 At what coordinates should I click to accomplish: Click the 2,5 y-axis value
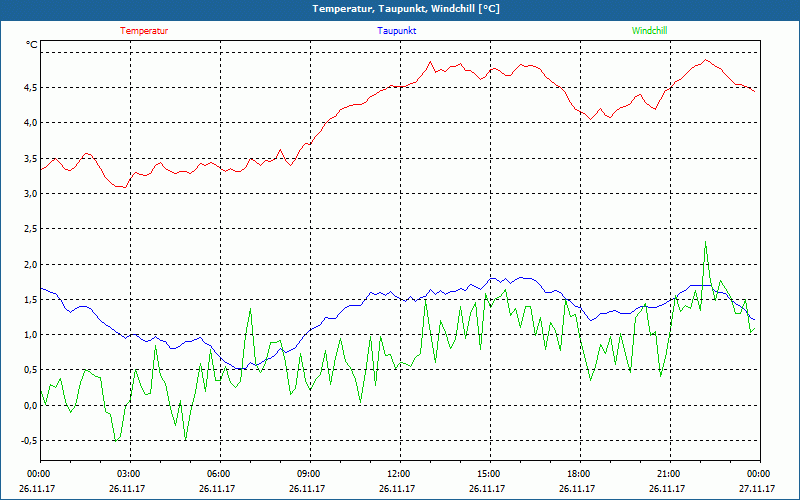31,229
